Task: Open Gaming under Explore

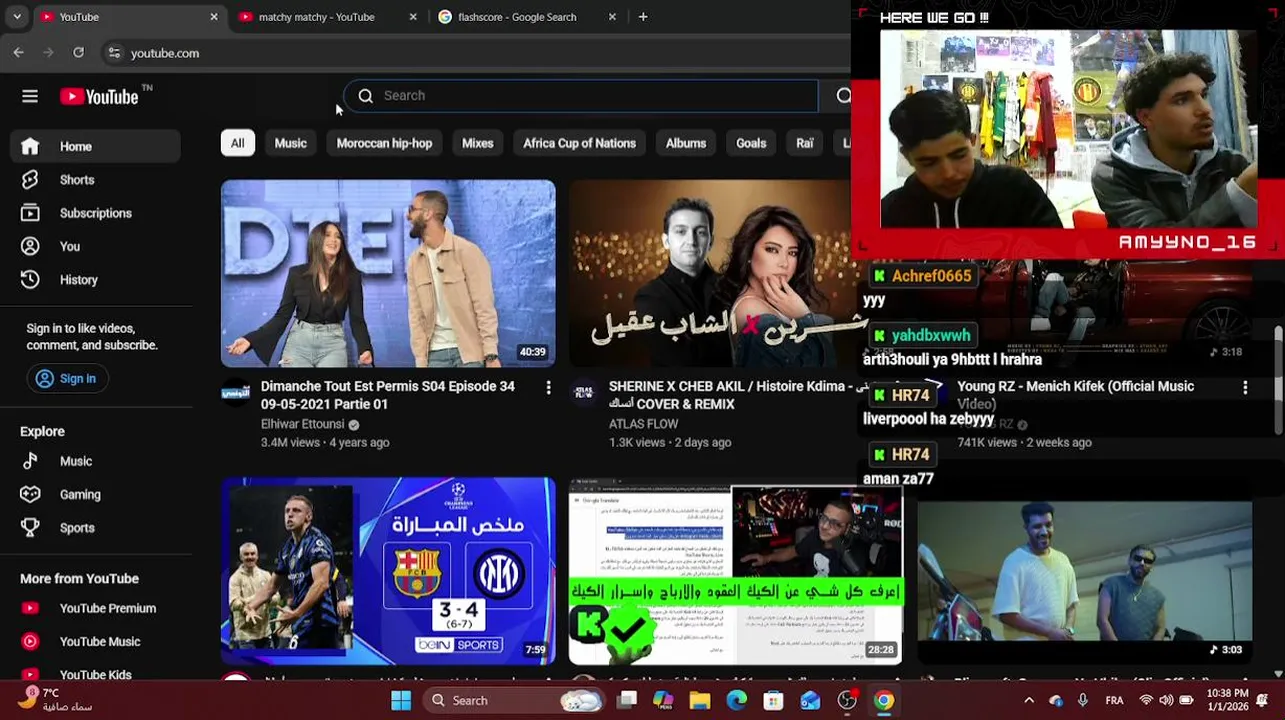Action: click(95, 495)
